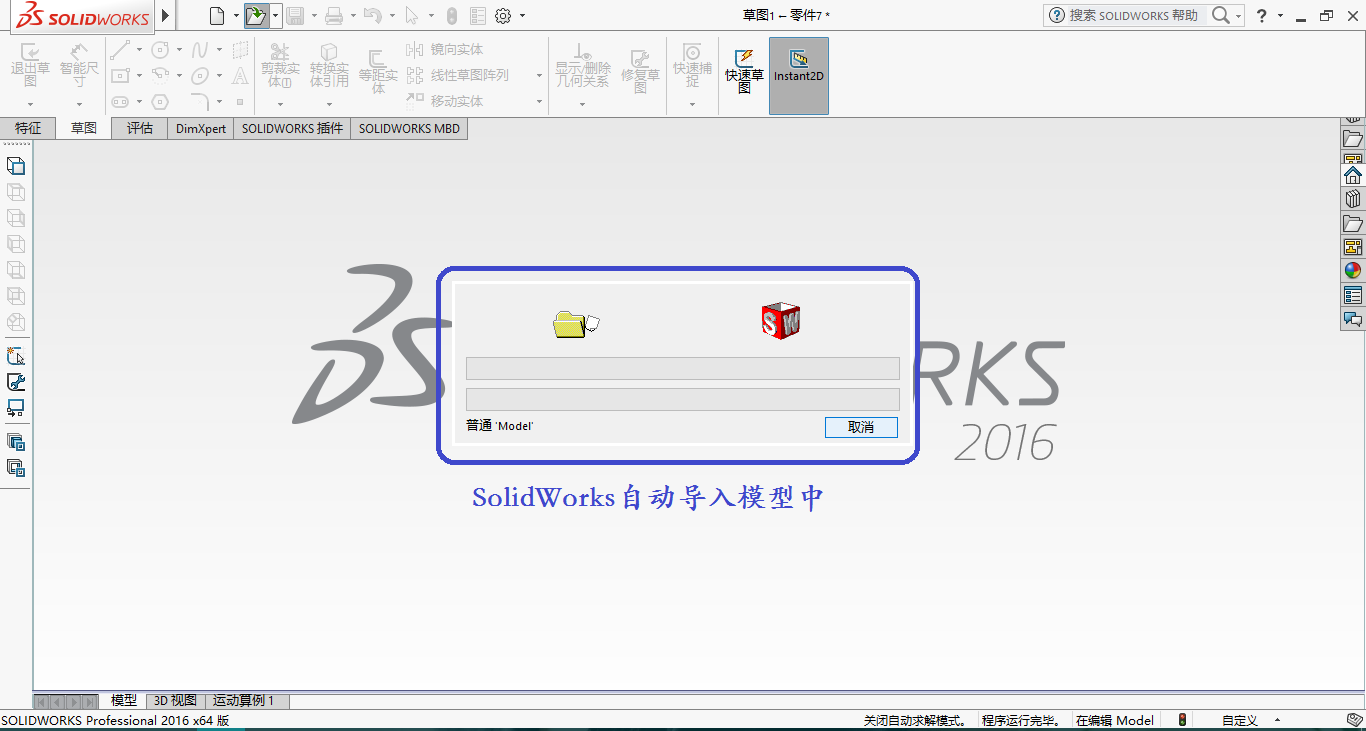
Task: Click the Rebuild traffic light icon
Action: (x=451, y=15)
